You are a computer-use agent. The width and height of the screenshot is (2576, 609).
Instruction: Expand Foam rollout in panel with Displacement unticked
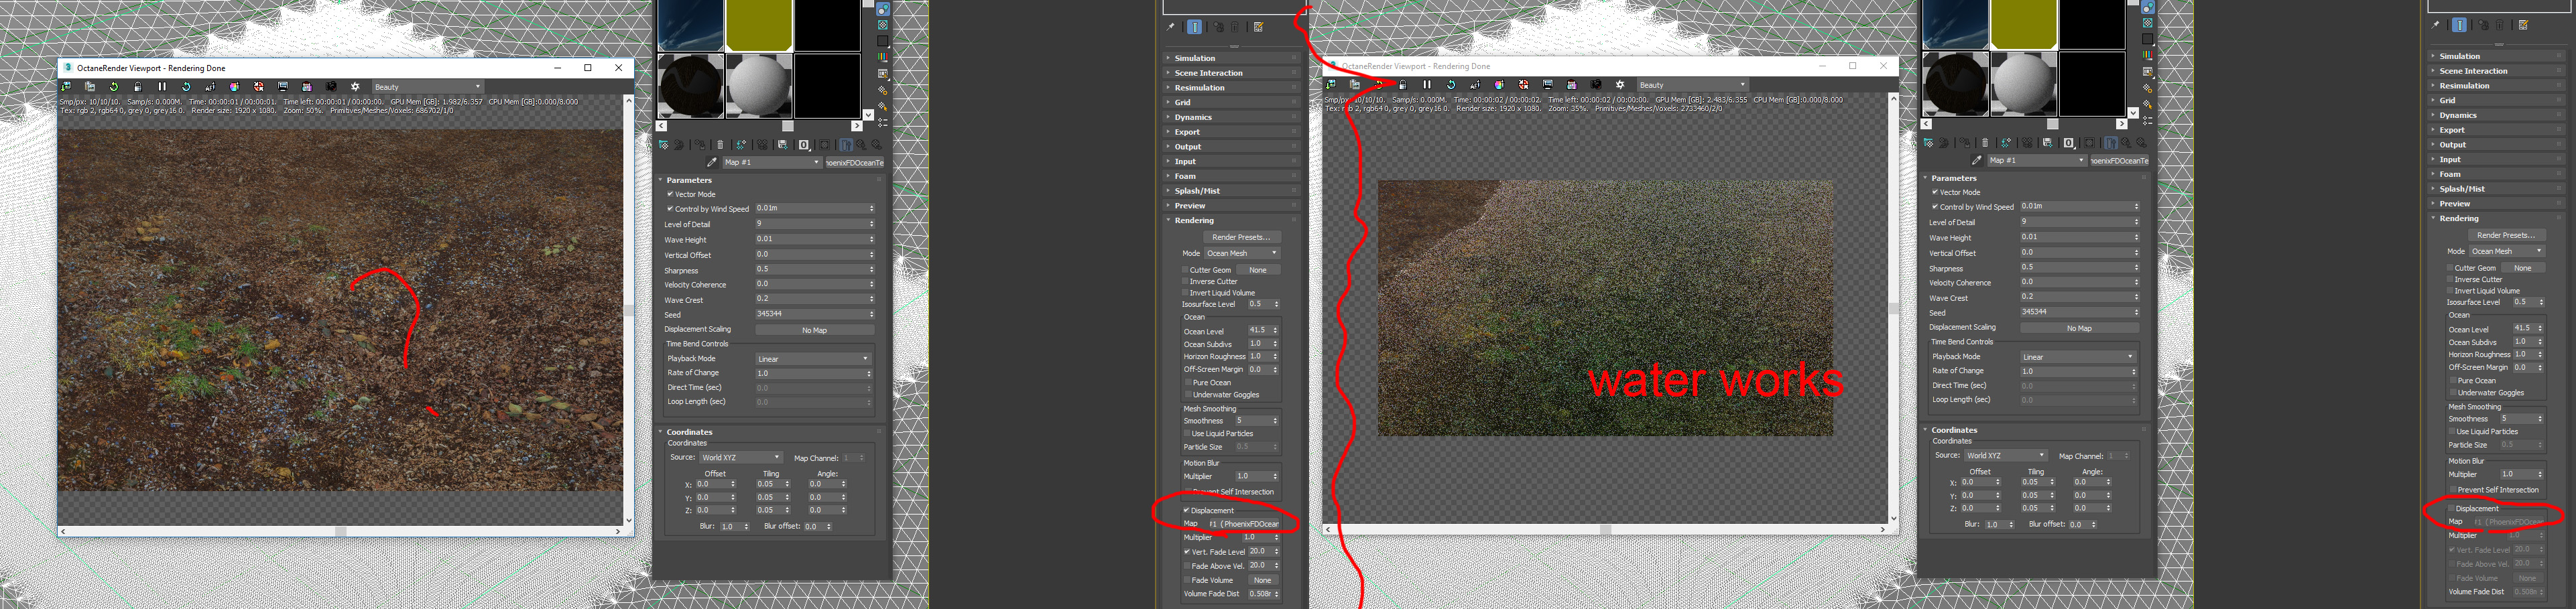pos(2496,174)
